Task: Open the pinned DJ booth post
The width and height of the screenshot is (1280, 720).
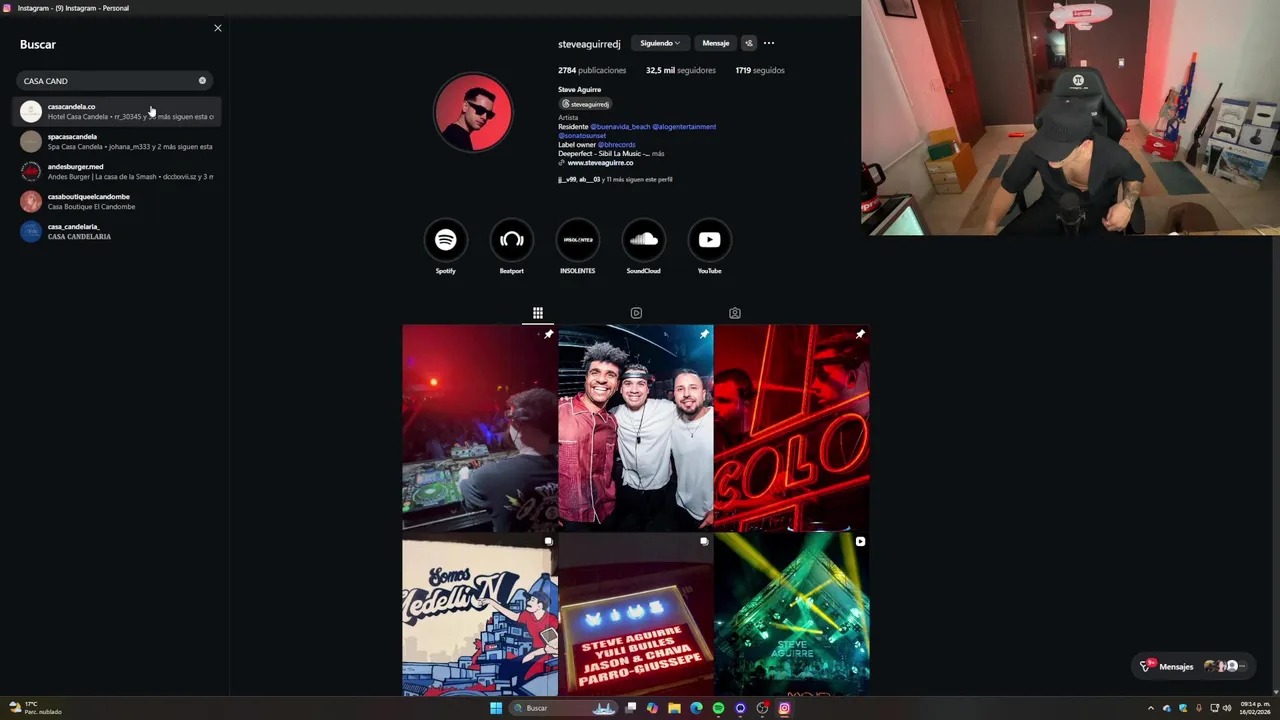Action: (480, 428)
